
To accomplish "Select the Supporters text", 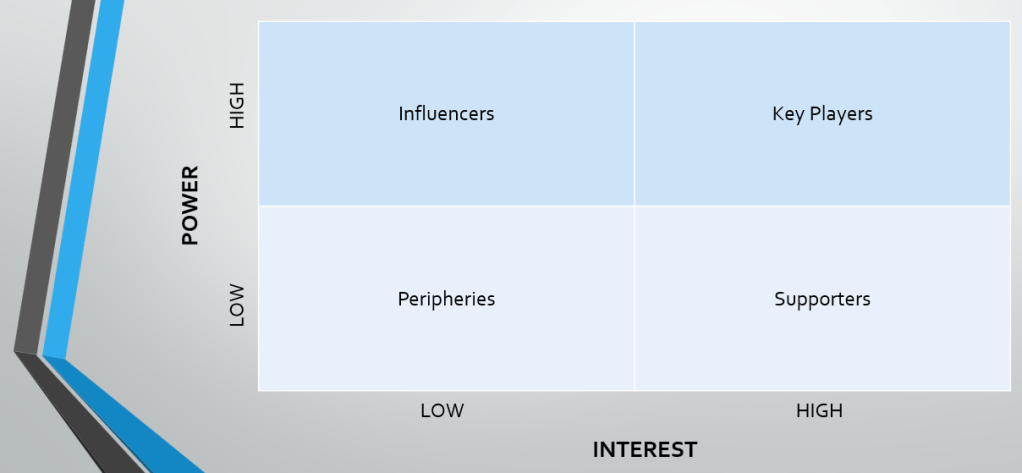I will click(x=822, y=299).
